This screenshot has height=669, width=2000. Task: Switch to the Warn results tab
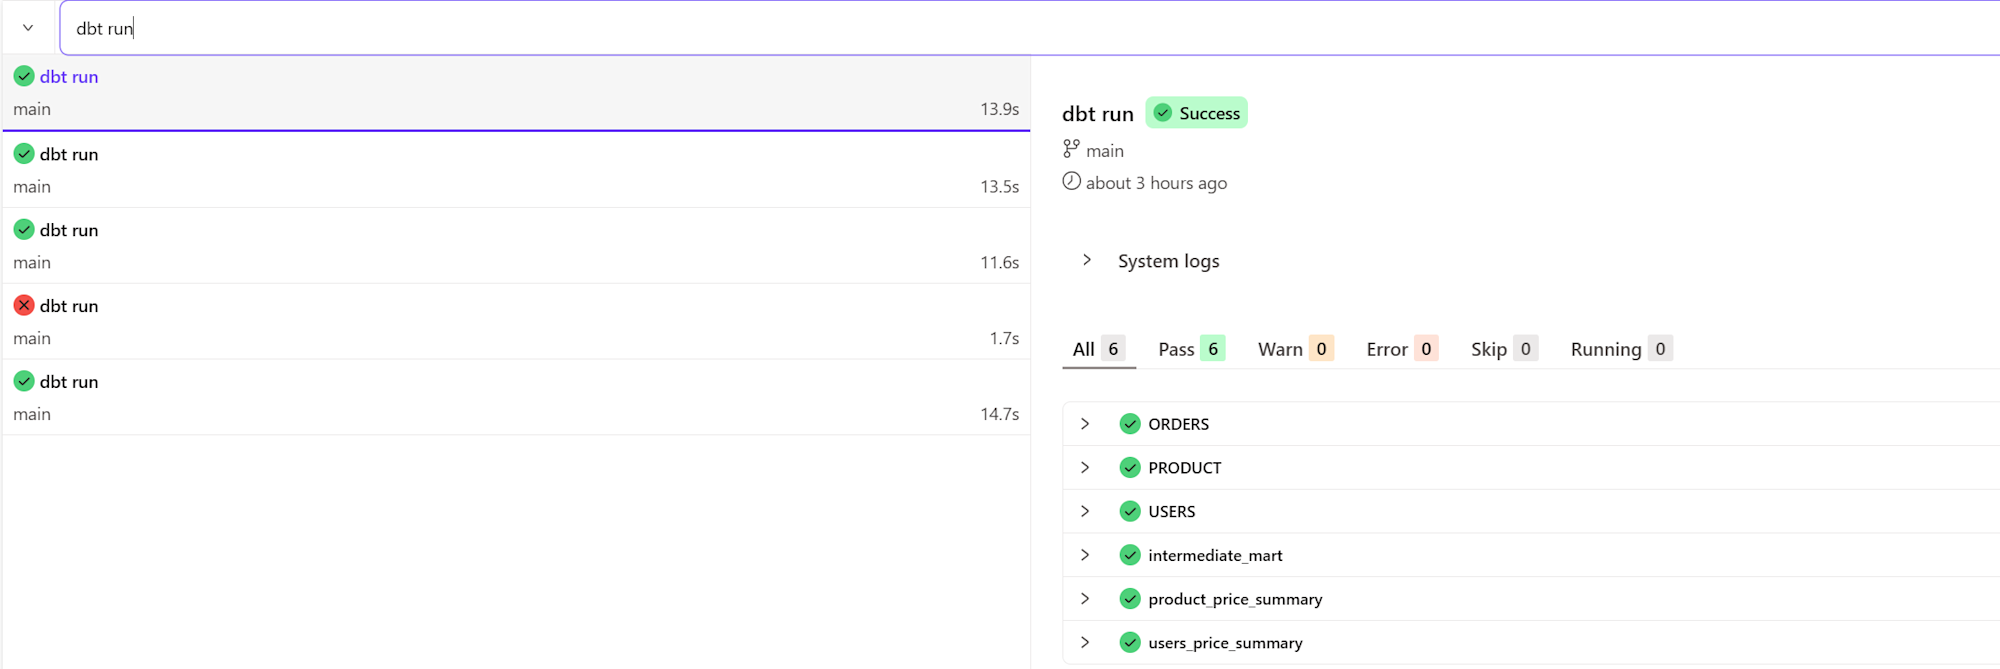point(1295,349)
